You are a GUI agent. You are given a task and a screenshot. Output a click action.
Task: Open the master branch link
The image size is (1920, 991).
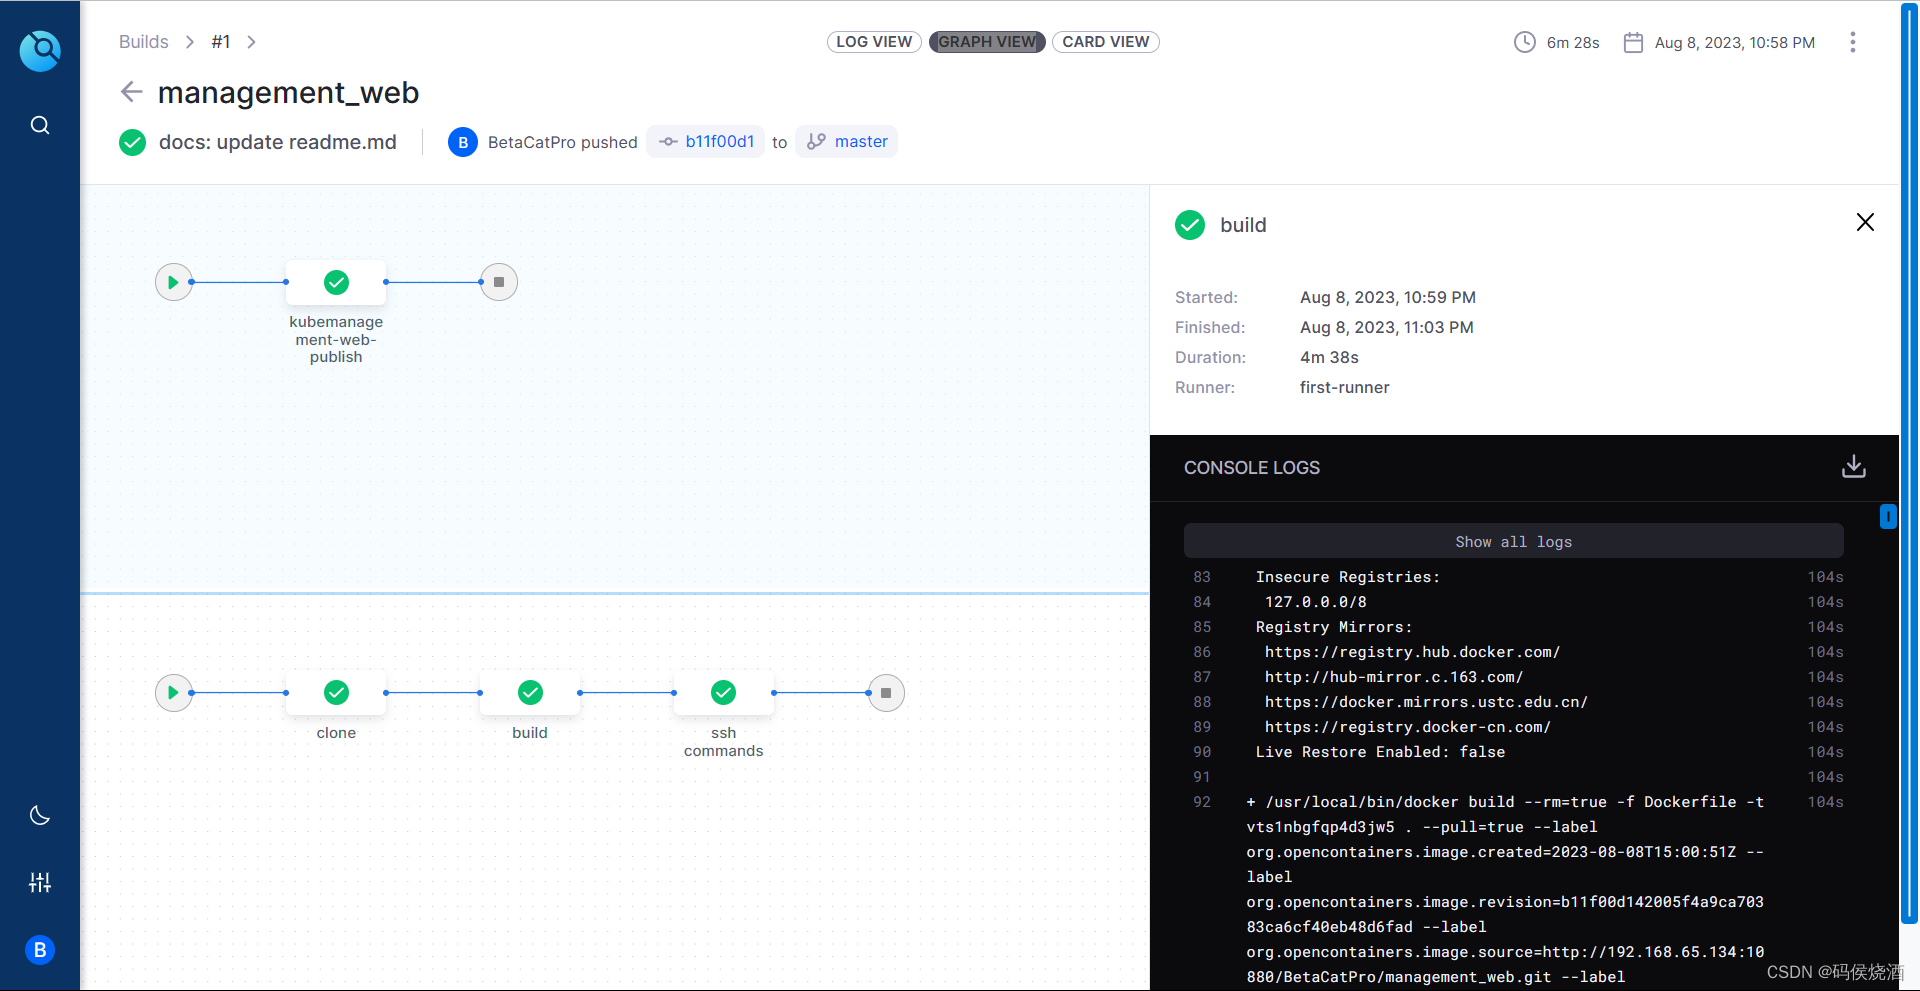[x=847, y=142]
